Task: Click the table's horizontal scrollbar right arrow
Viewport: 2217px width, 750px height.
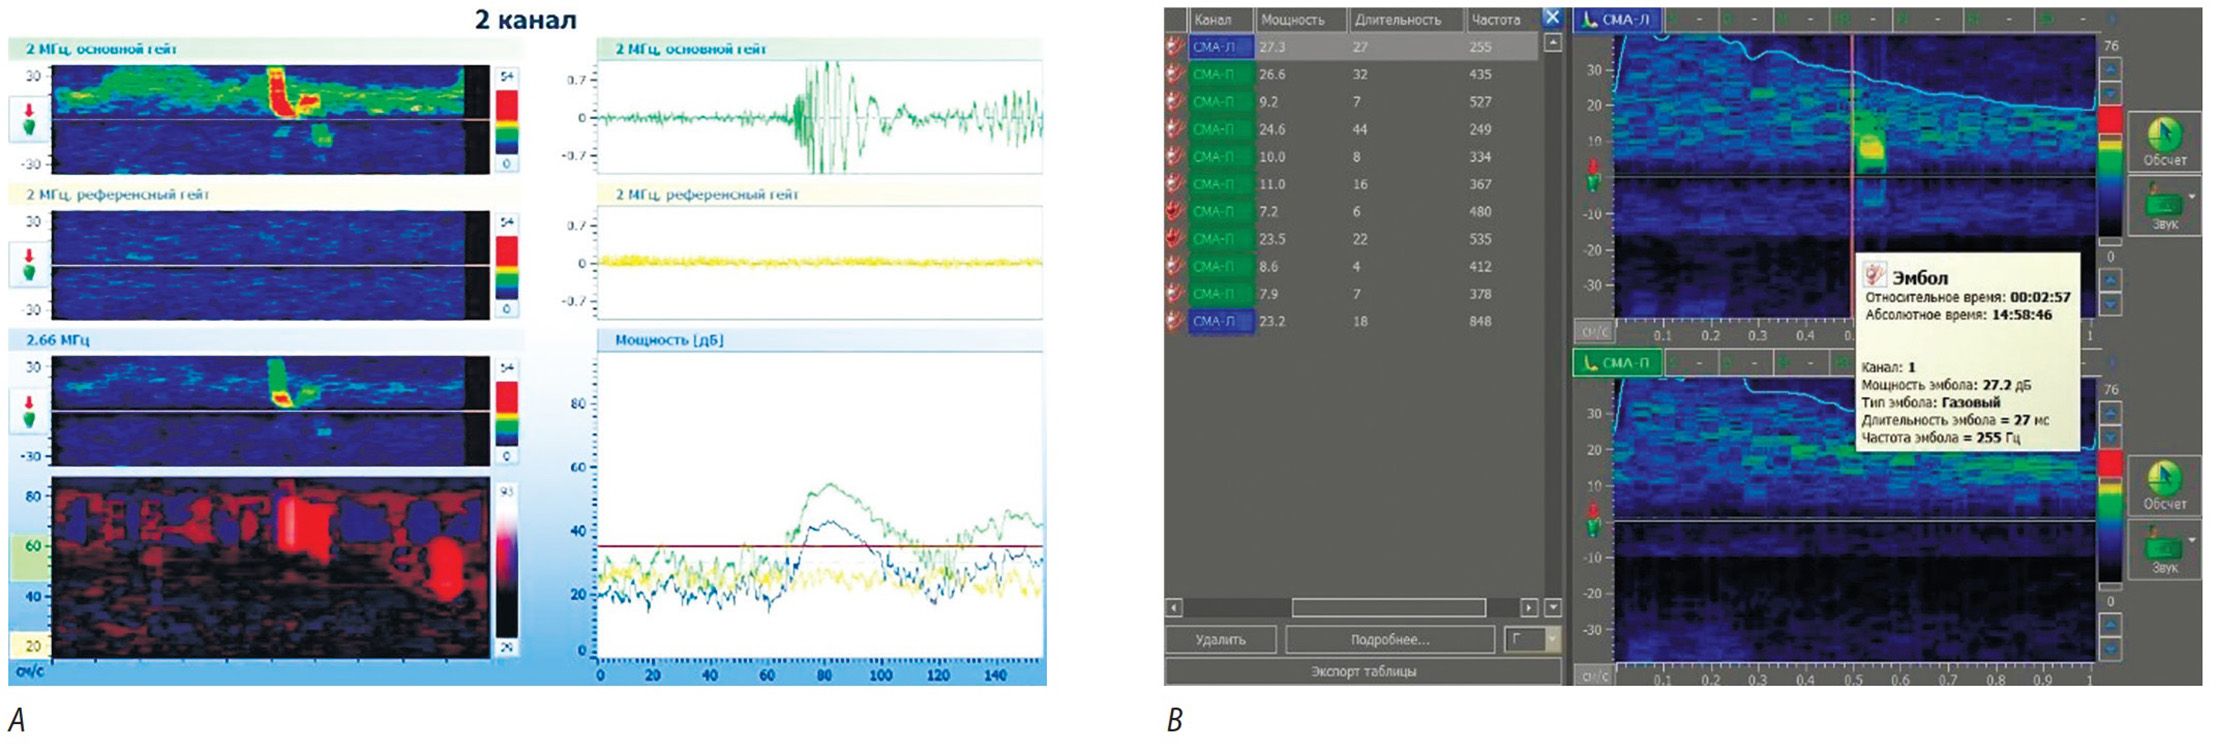Action: point(1528,608)
